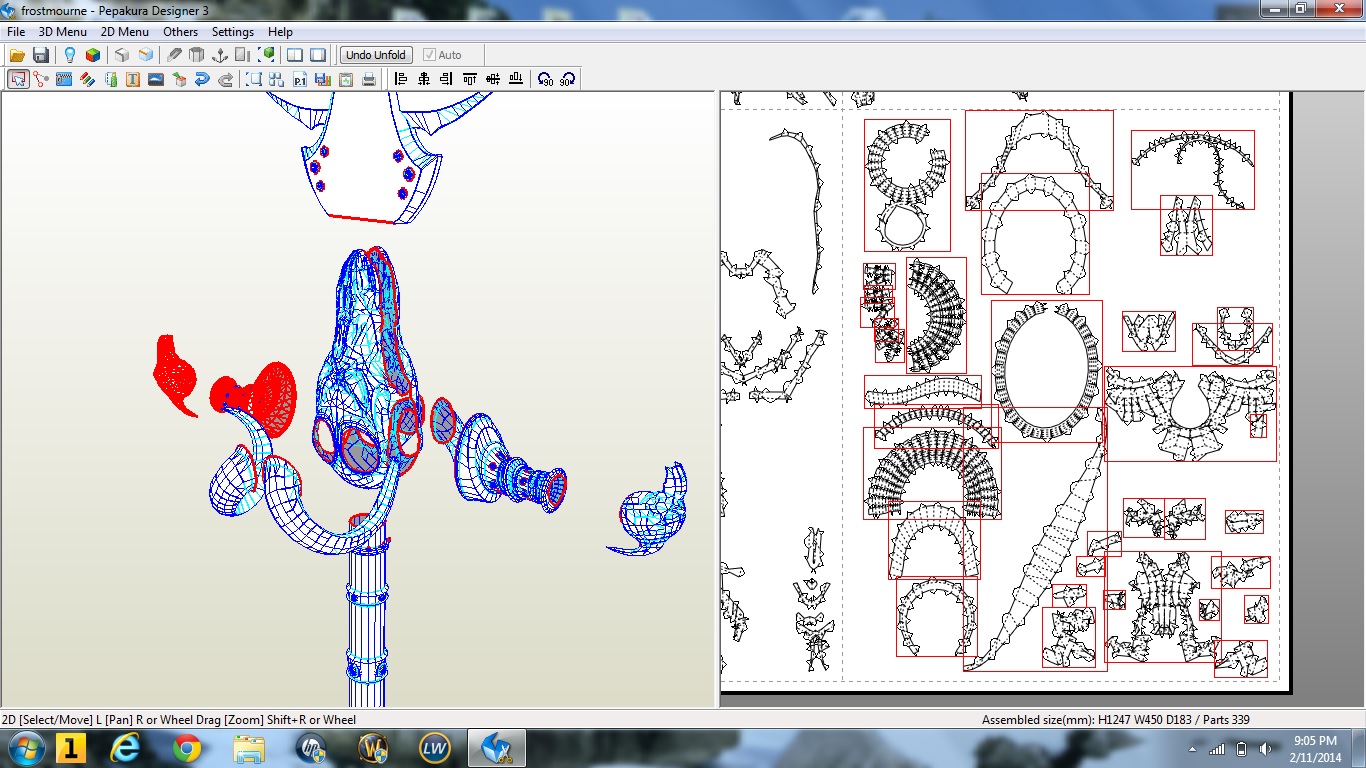Screen dimensions: 1366x768
Task: Open the Windows Start menu
Action: (24, 748)
